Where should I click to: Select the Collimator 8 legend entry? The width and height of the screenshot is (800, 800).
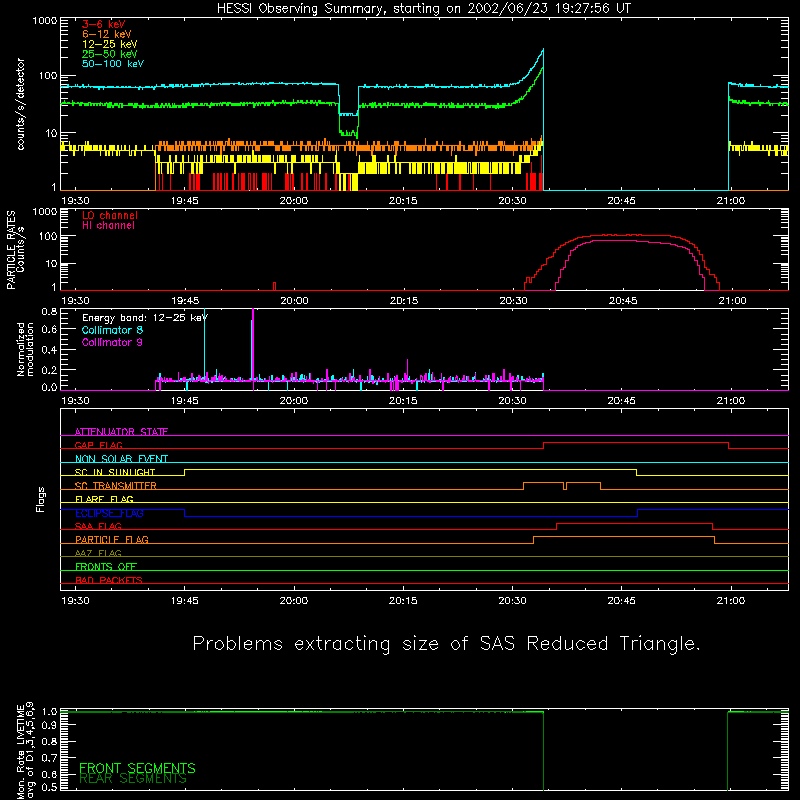[112, 330]
